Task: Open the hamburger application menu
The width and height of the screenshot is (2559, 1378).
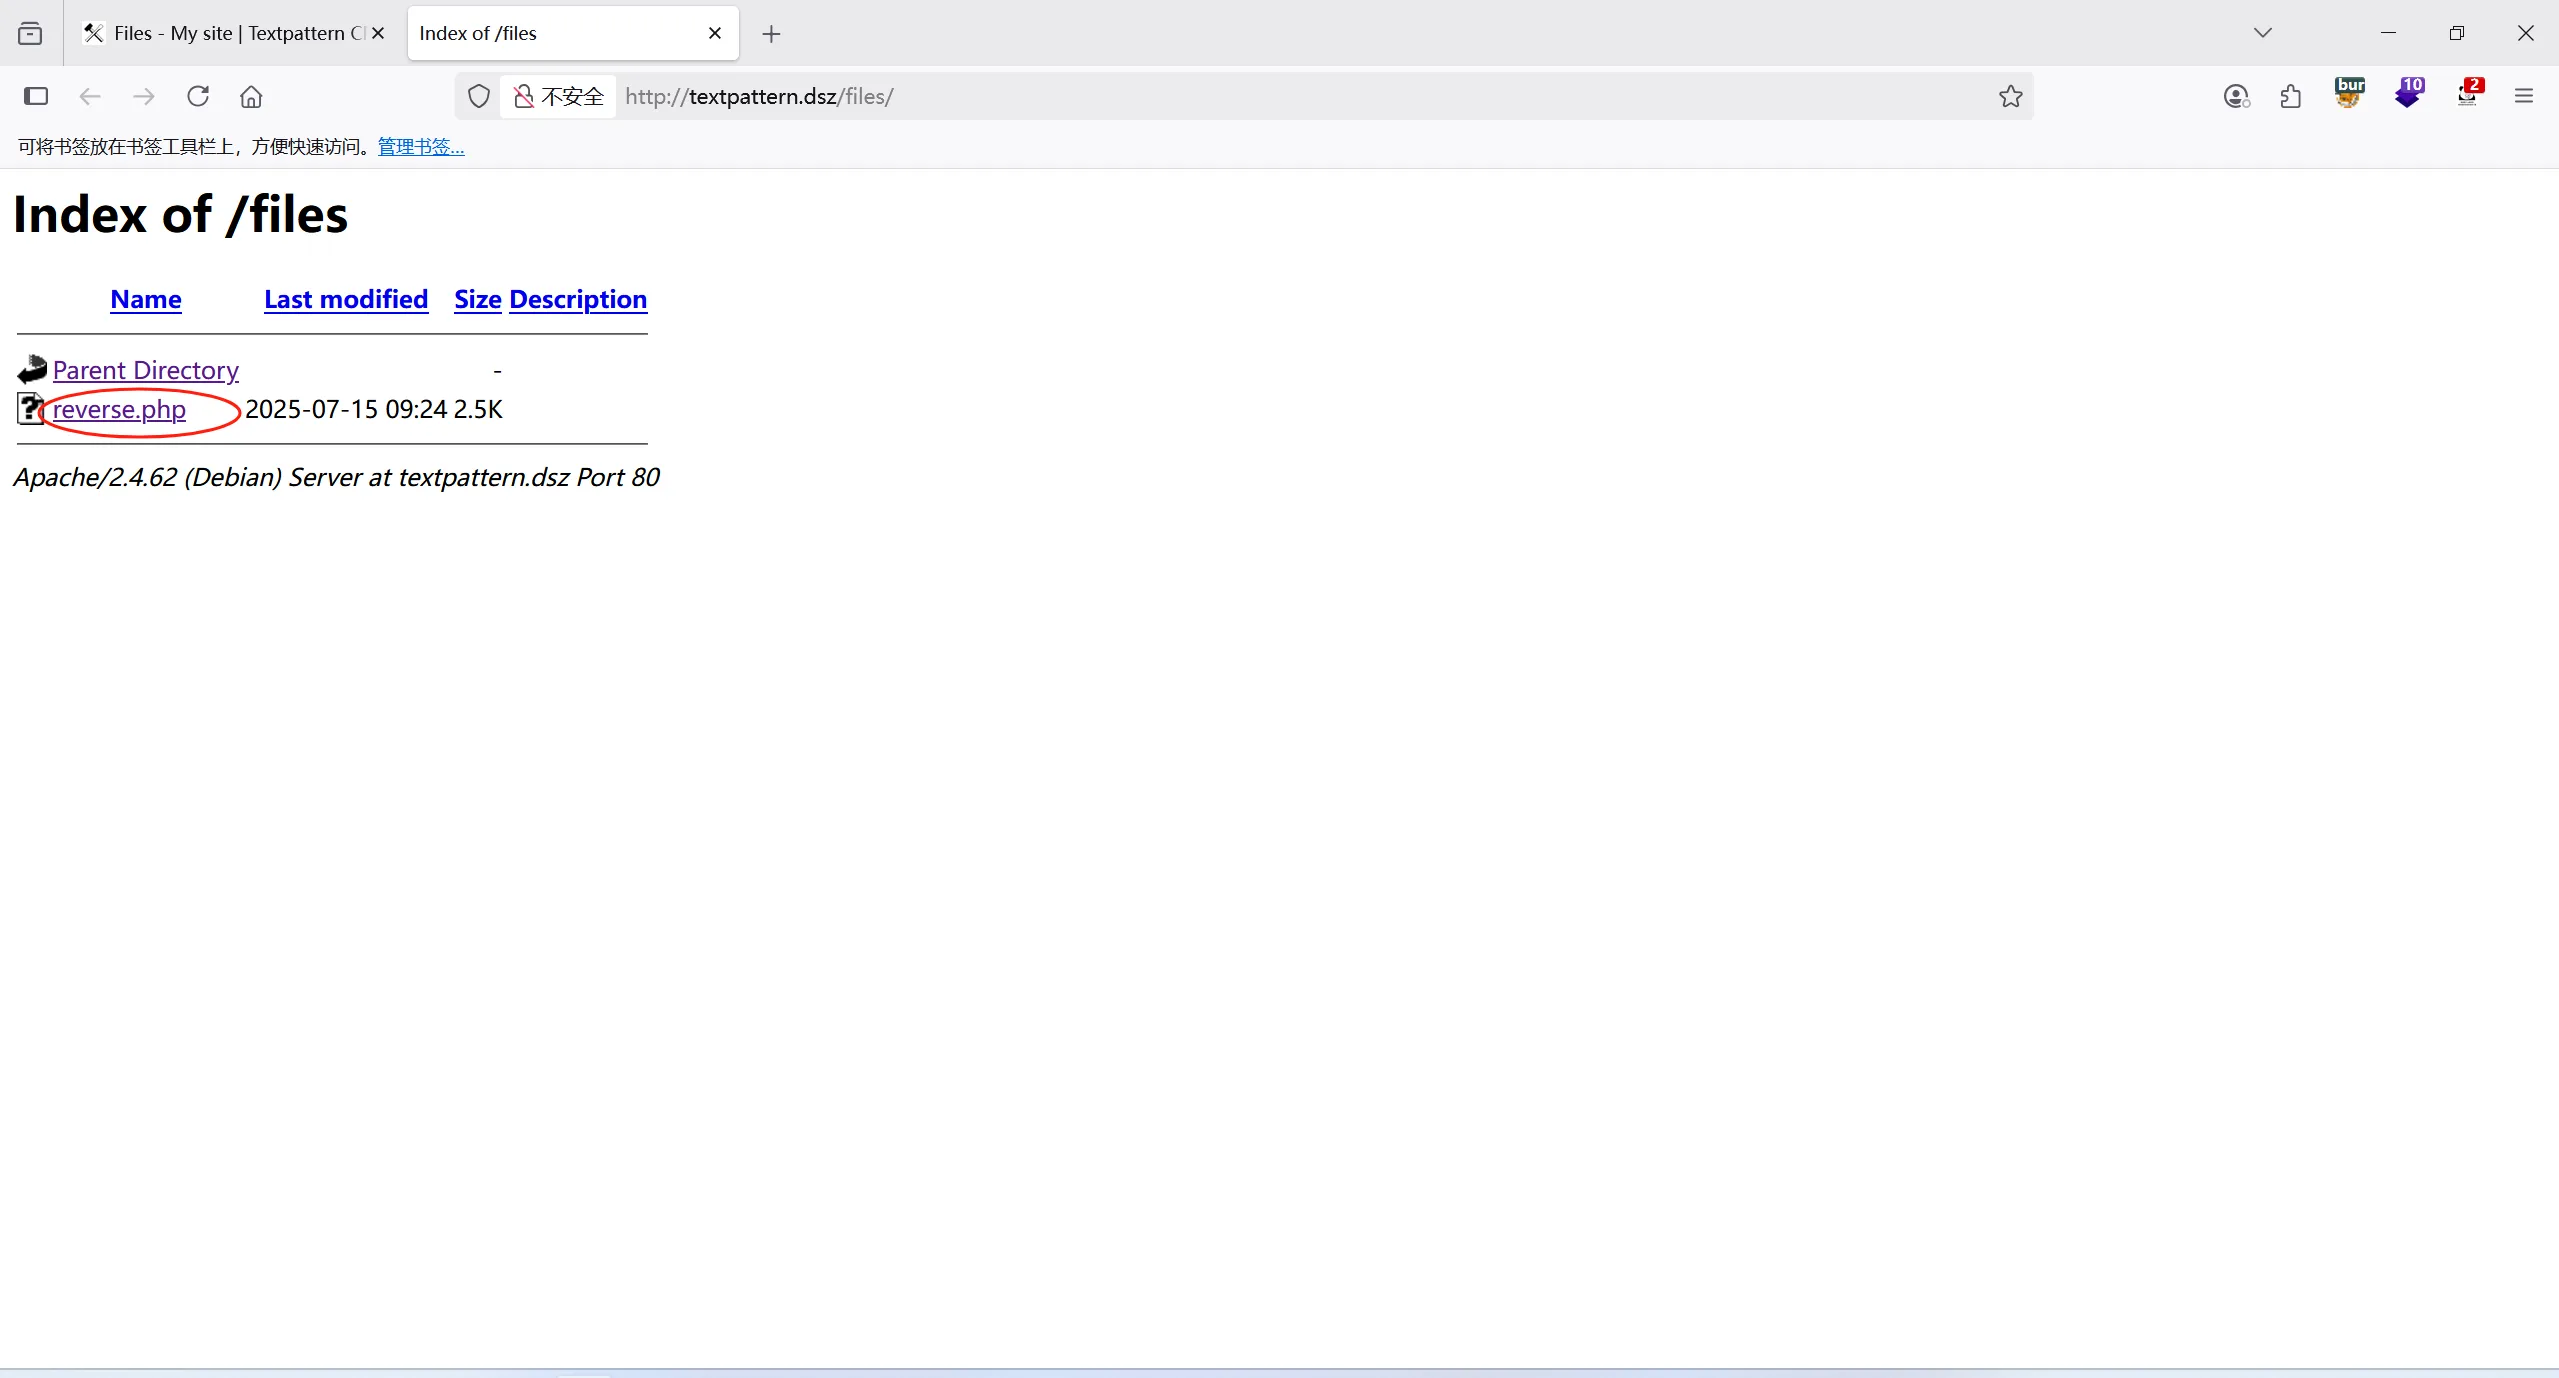Action: [x=2524, y=96]
